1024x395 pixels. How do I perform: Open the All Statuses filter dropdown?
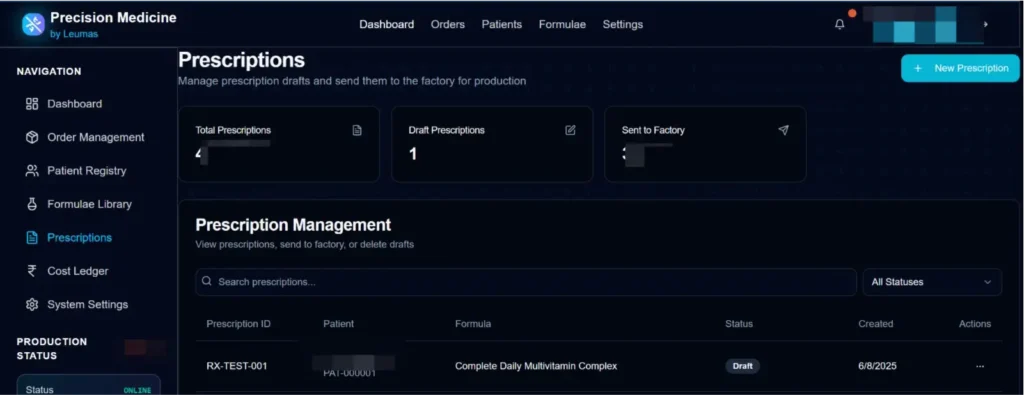pyautogui.click(x=932, y=282)
